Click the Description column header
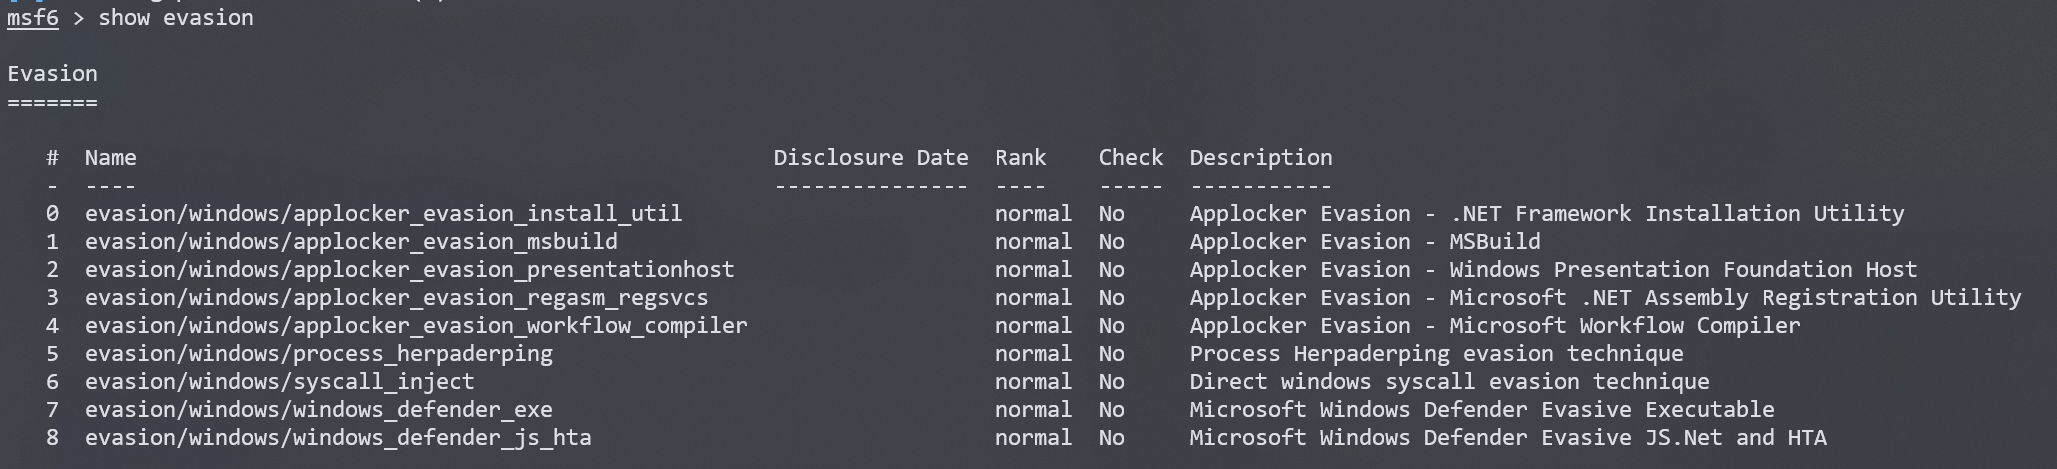 click(1260, 158)
